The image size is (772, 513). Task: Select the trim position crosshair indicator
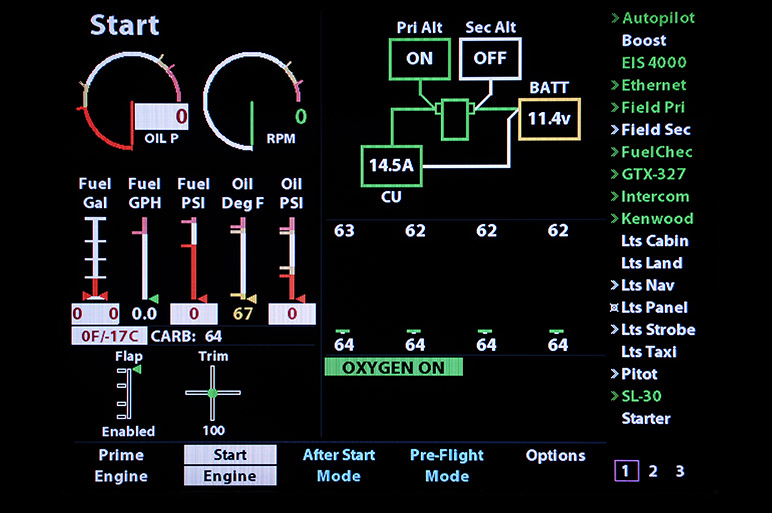tap(213, 393)
